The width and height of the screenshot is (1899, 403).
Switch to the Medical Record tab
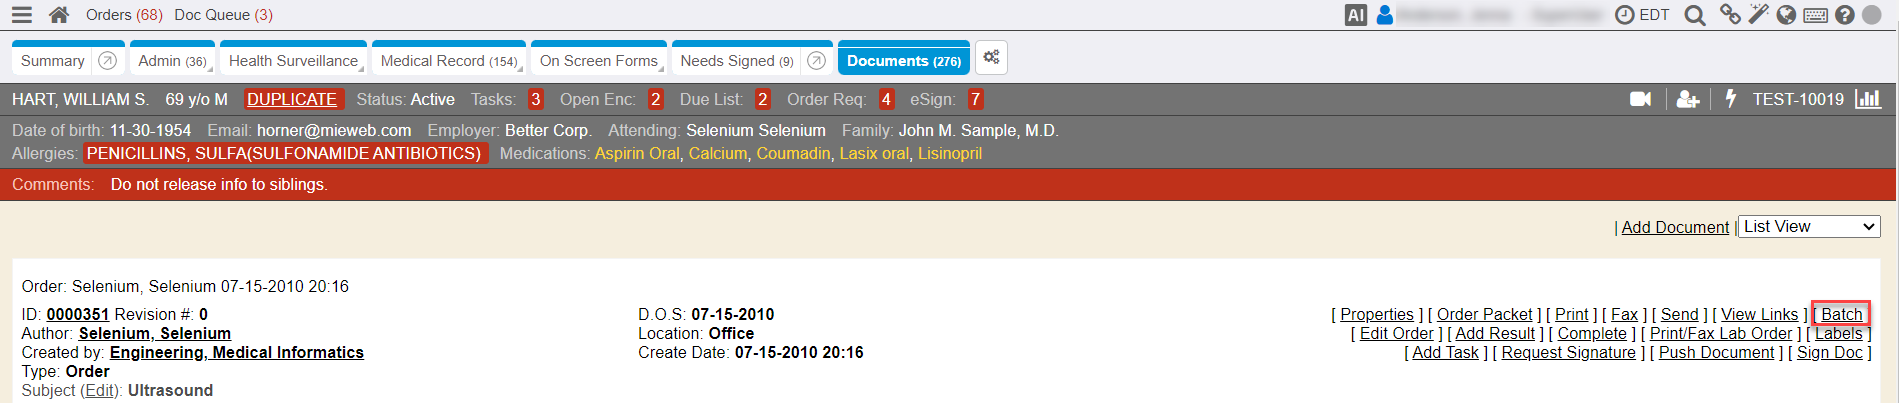449,61
